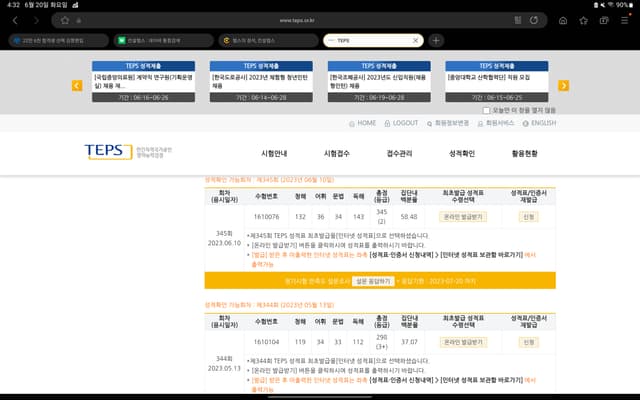The image size is (640, 400).
Task: Click 설문 응답하기 survey button
Action: pos(373,281)
